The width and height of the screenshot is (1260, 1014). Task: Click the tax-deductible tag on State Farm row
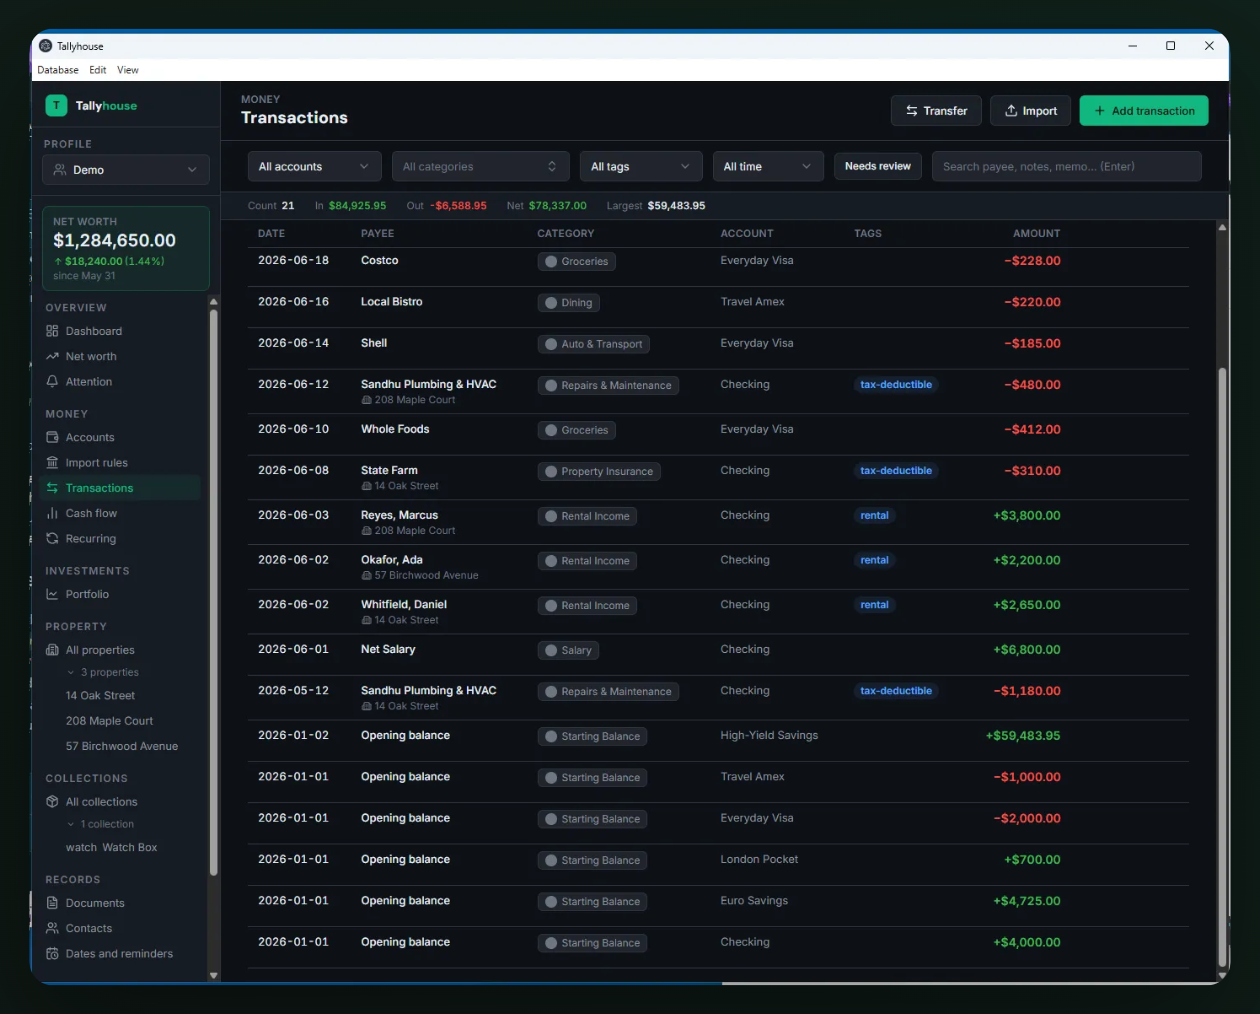[896, 471]
